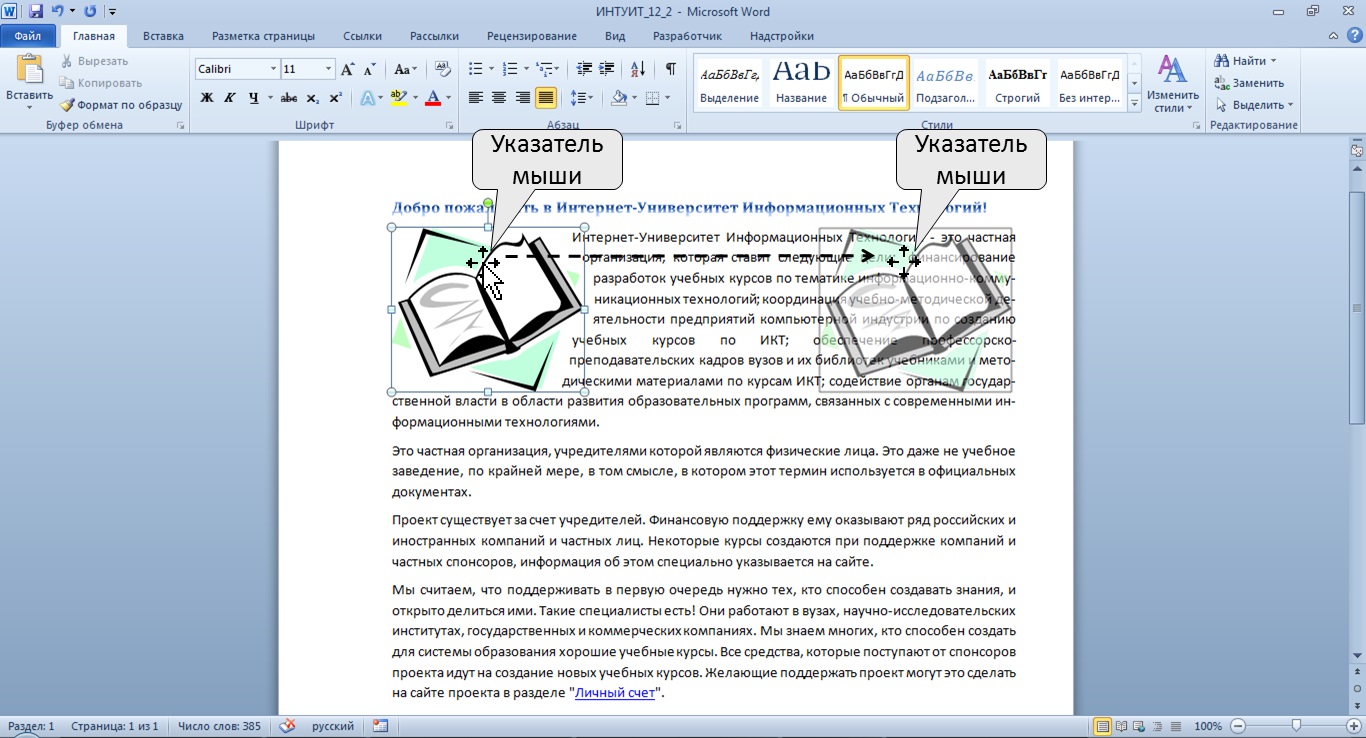Set Align Right paragraph alignment
The image size is (1366, 738).
point(522,98)
